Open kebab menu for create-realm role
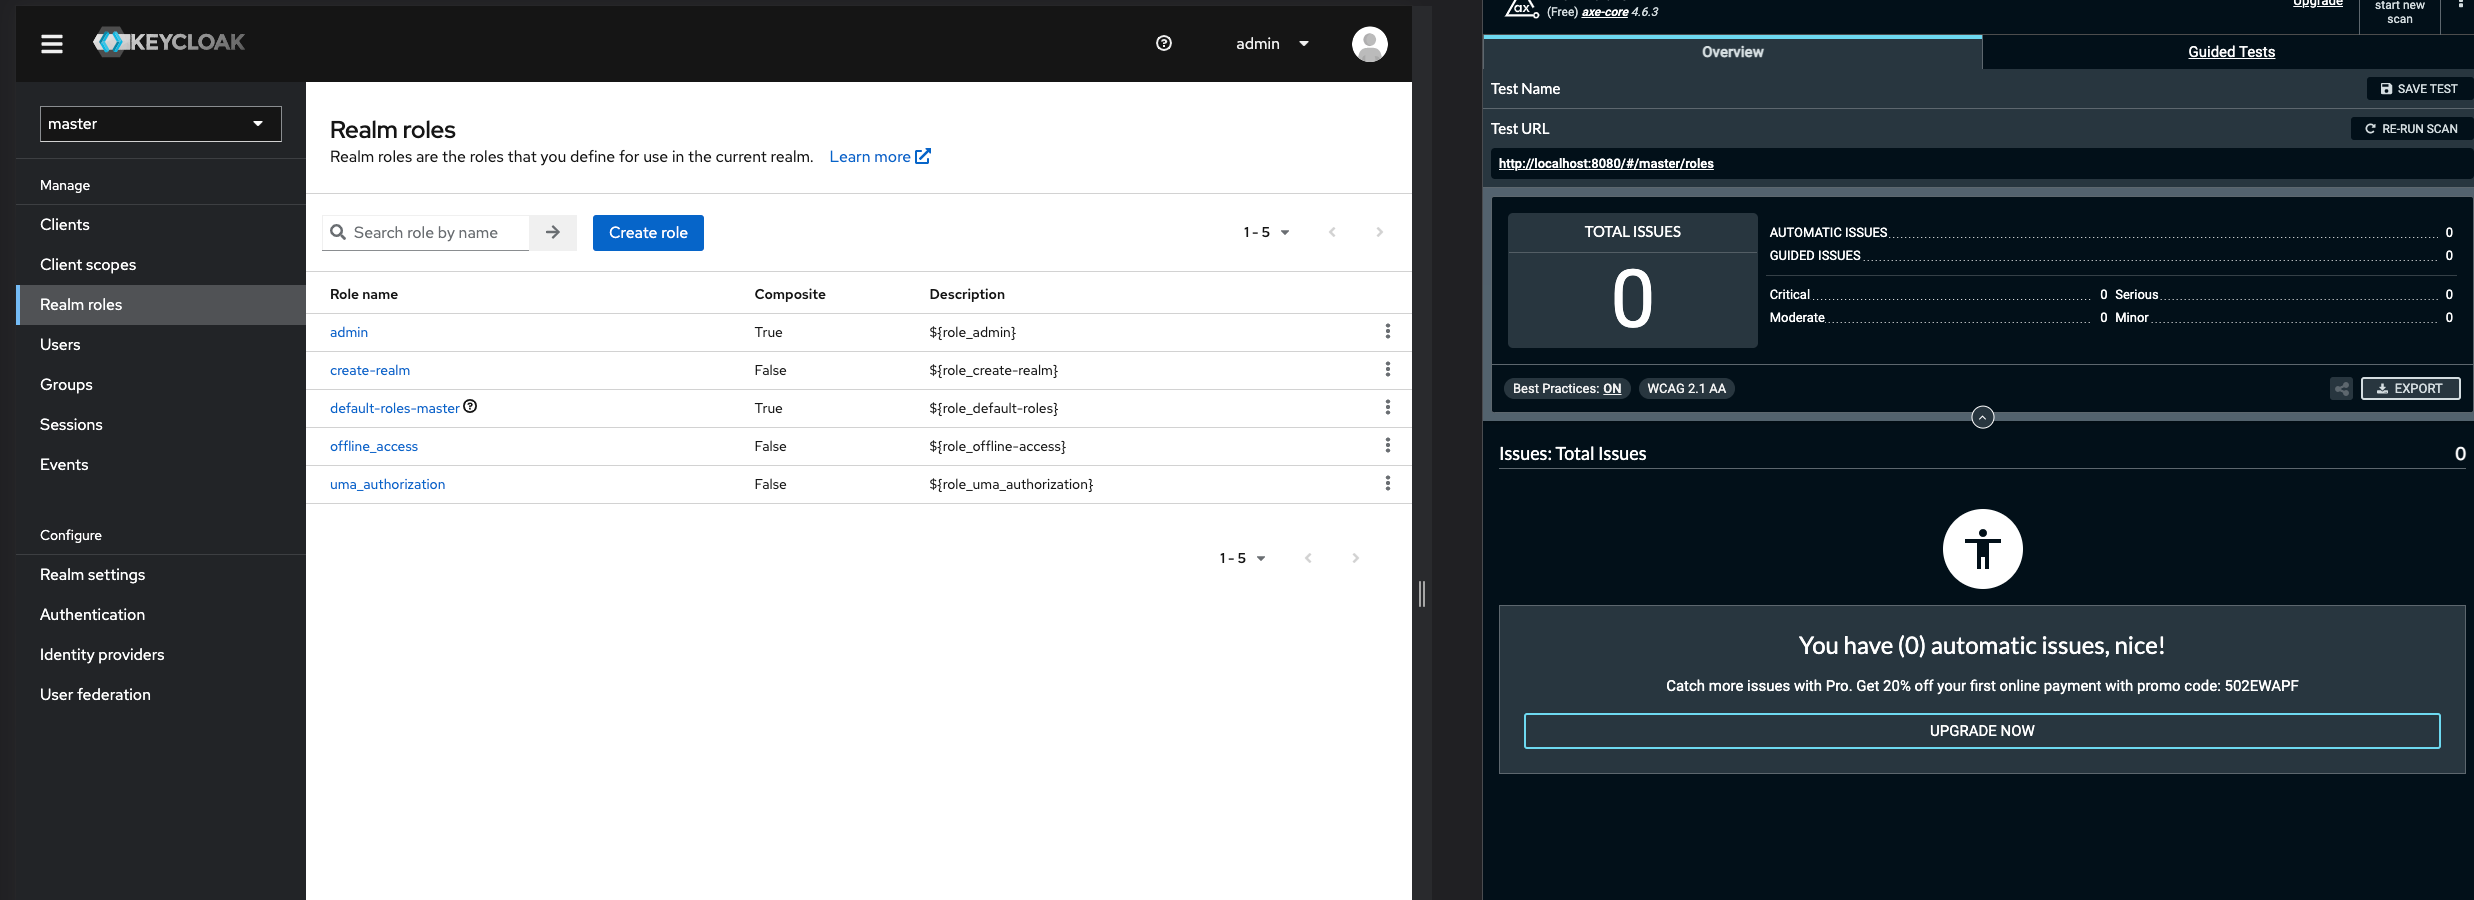 click(x=1387, y=369)
